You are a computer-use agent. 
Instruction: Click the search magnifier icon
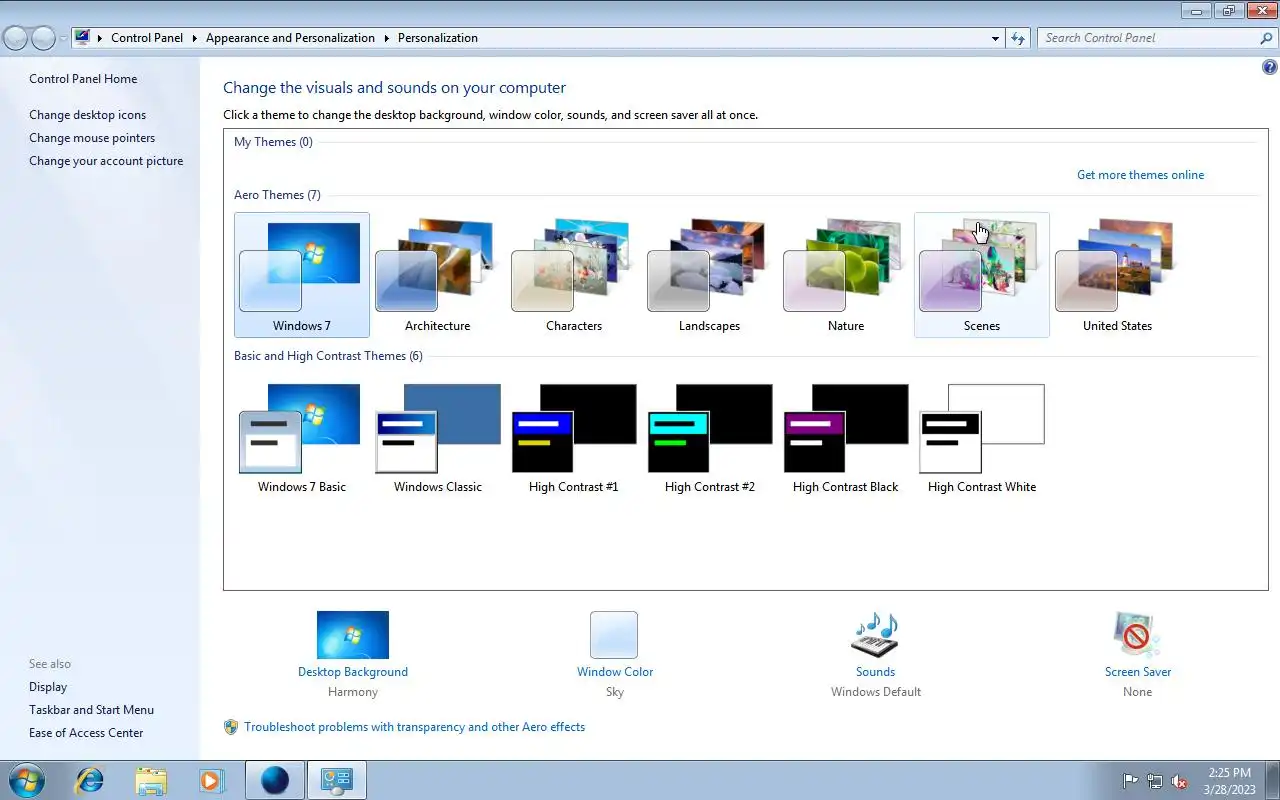coord(1266,38)
